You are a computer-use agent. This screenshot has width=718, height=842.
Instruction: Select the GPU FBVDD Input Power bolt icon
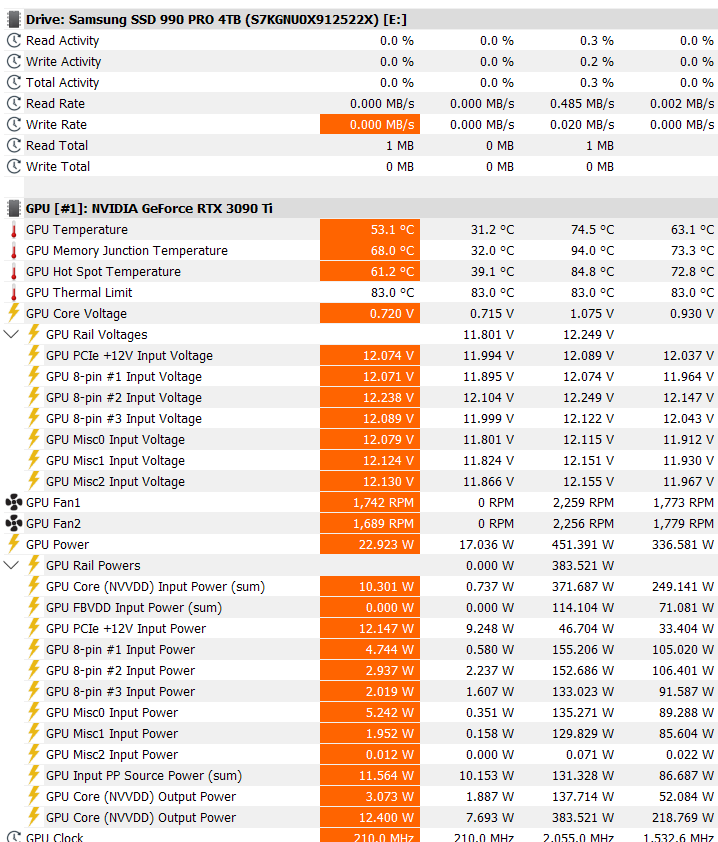34,607
